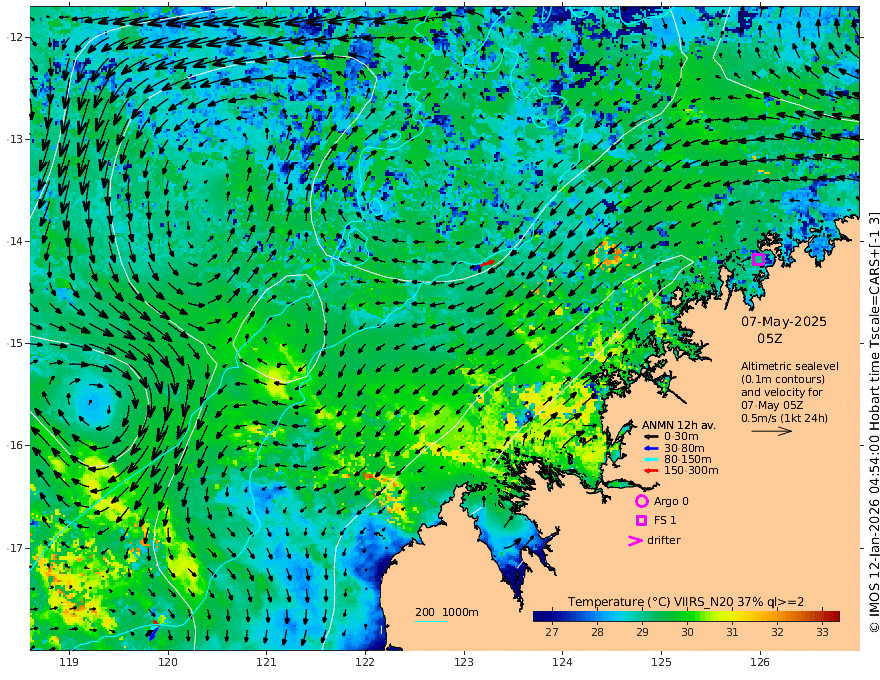This screenshot has height=680, width=880.
Task: Click the 119 longitude axis label
Action: tap(69, 662)
